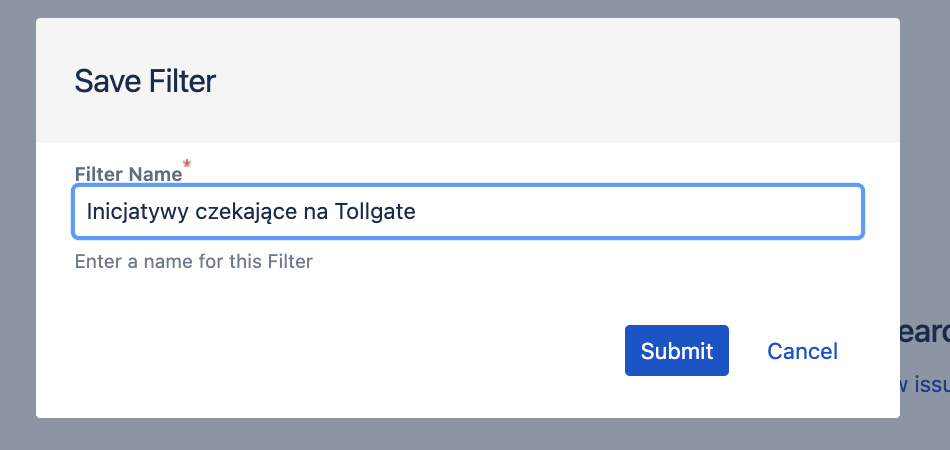Click the "Enter a name for this Filter" hint
This screenshot has height=450, width=950.
coord(193,262)
